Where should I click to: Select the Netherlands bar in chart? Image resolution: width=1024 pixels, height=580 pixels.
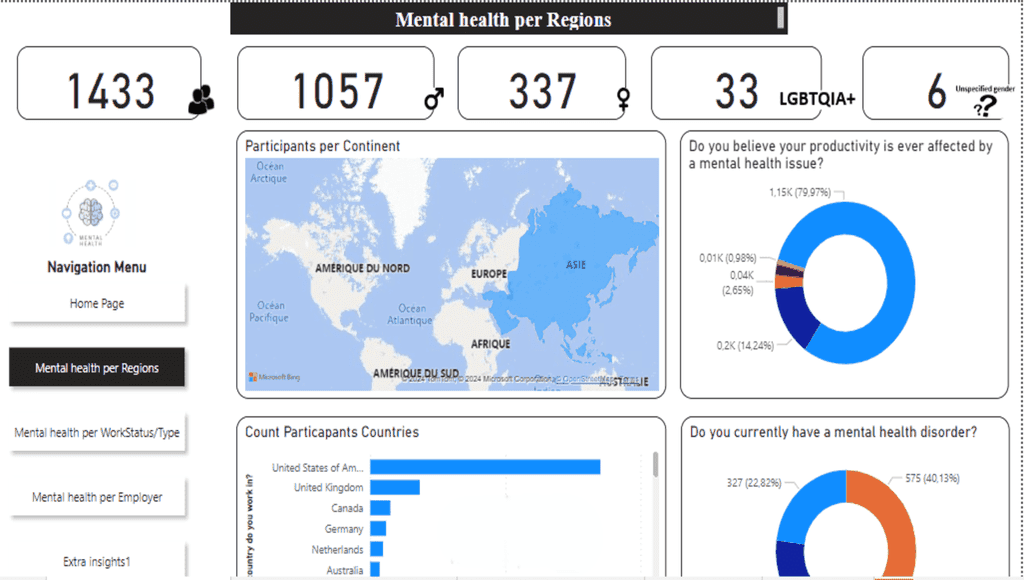pyautogui.click(x=377, y=549)
